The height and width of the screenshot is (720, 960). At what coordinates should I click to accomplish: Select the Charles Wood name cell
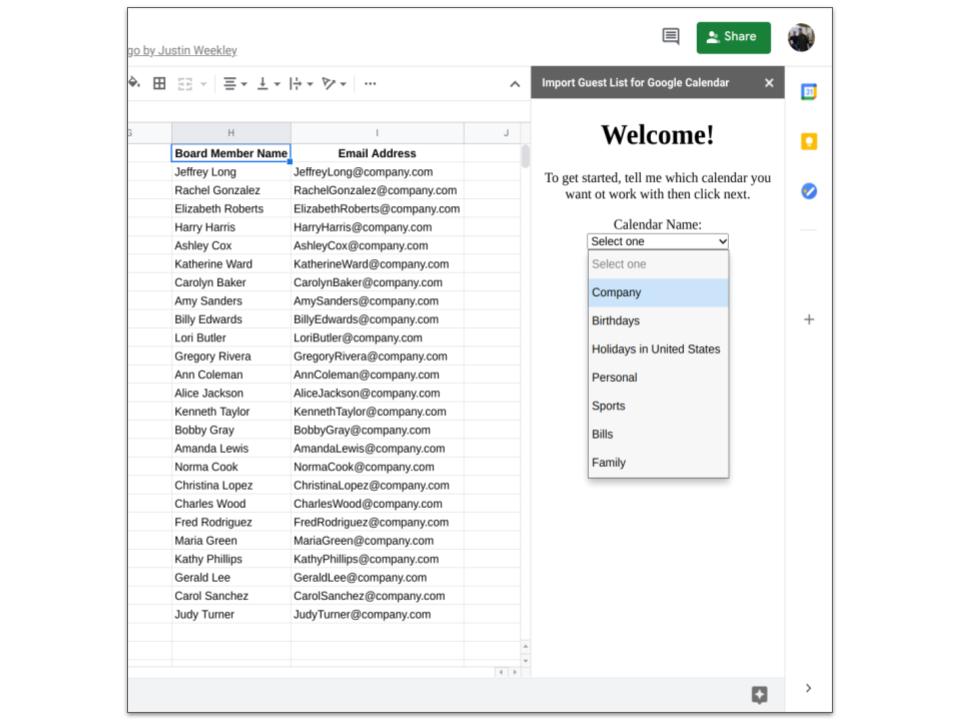pos(231,503)
